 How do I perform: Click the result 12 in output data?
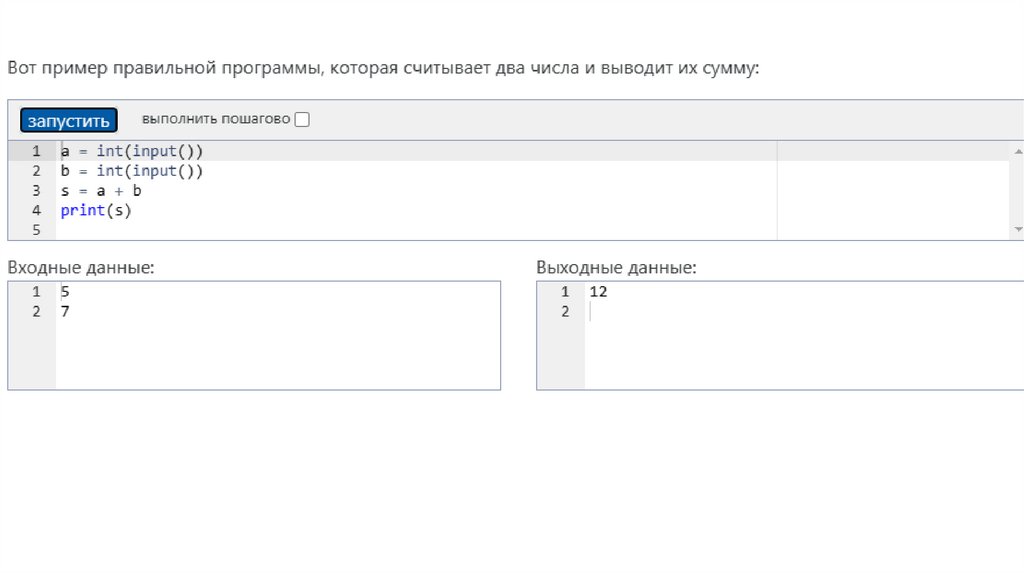click(x=598, y=292)
